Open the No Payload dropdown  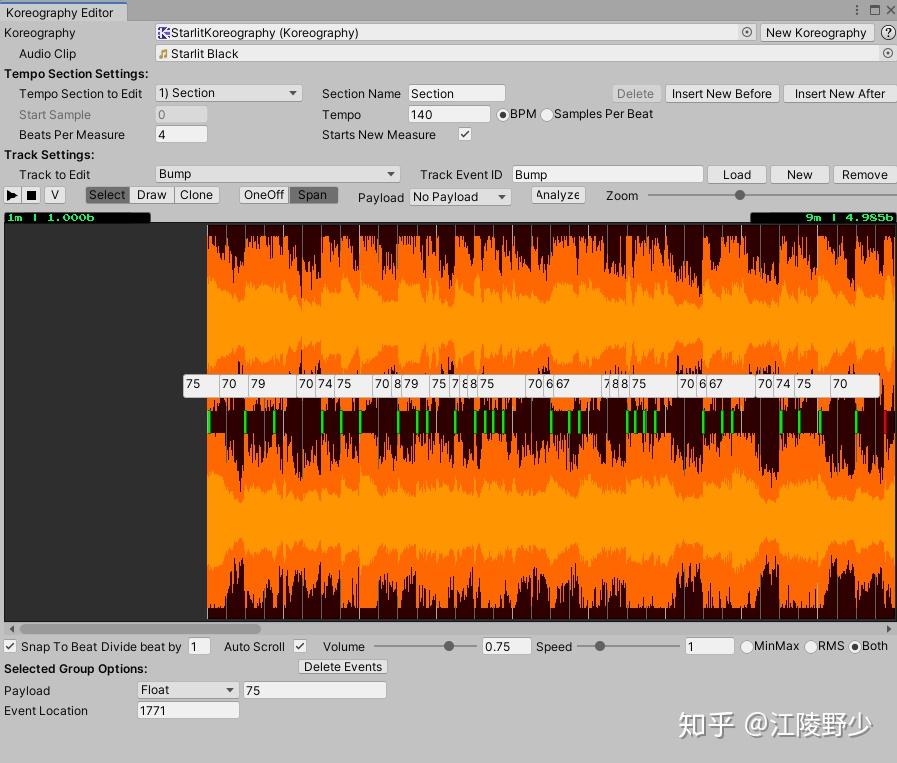click(x=460, y=197)
